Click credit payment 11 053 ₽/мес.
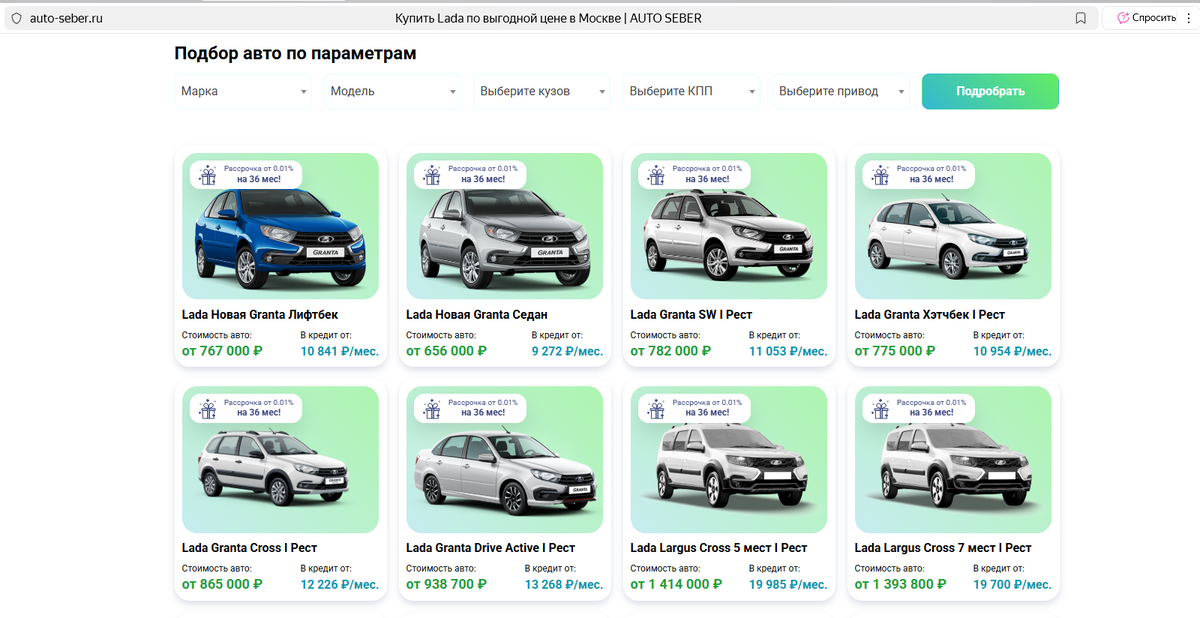 788,351
